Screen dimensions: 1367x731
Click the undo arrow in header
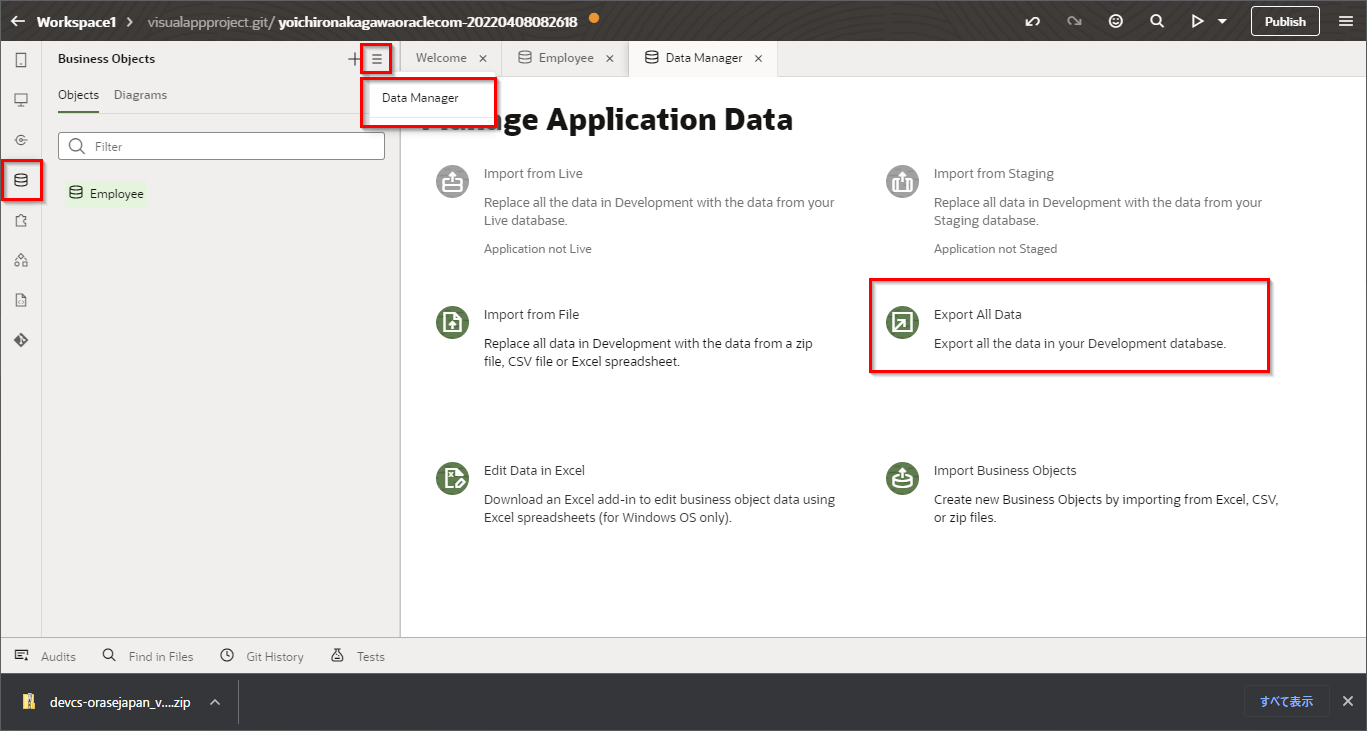pos(1033,21)
